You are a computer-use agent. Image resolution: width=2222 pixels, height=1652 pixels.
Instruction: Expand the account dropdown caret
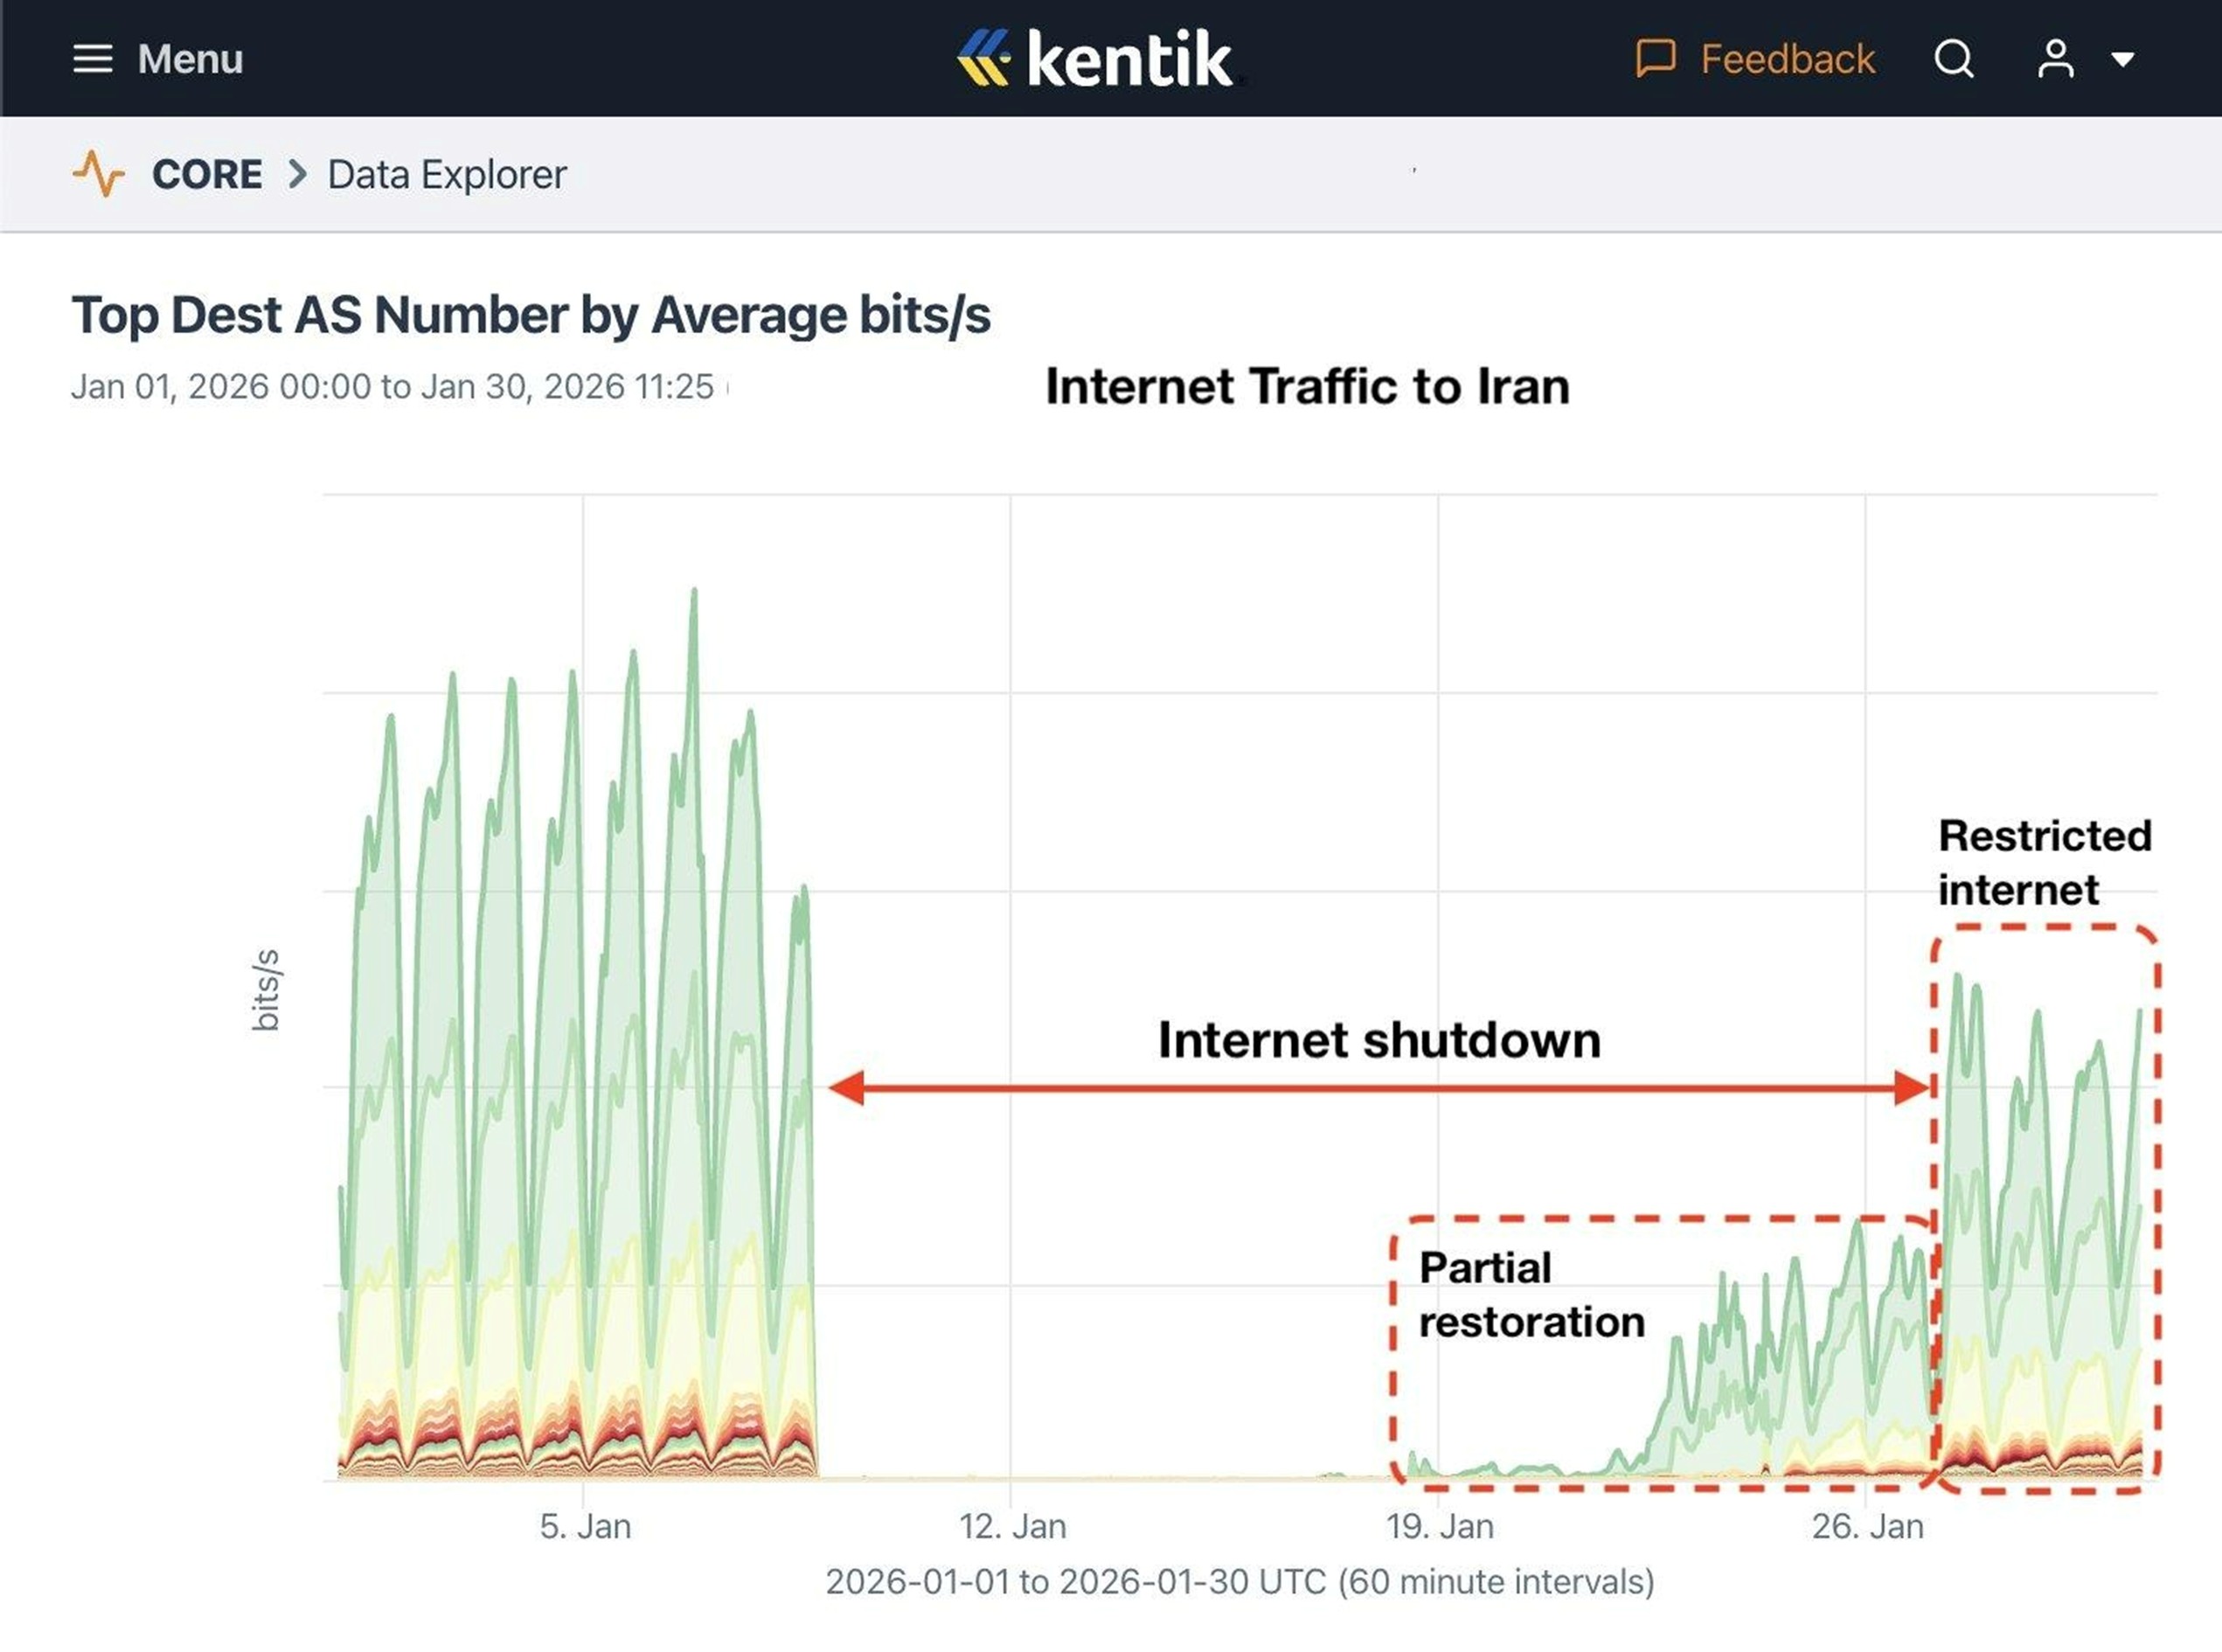pos(2125,60)
